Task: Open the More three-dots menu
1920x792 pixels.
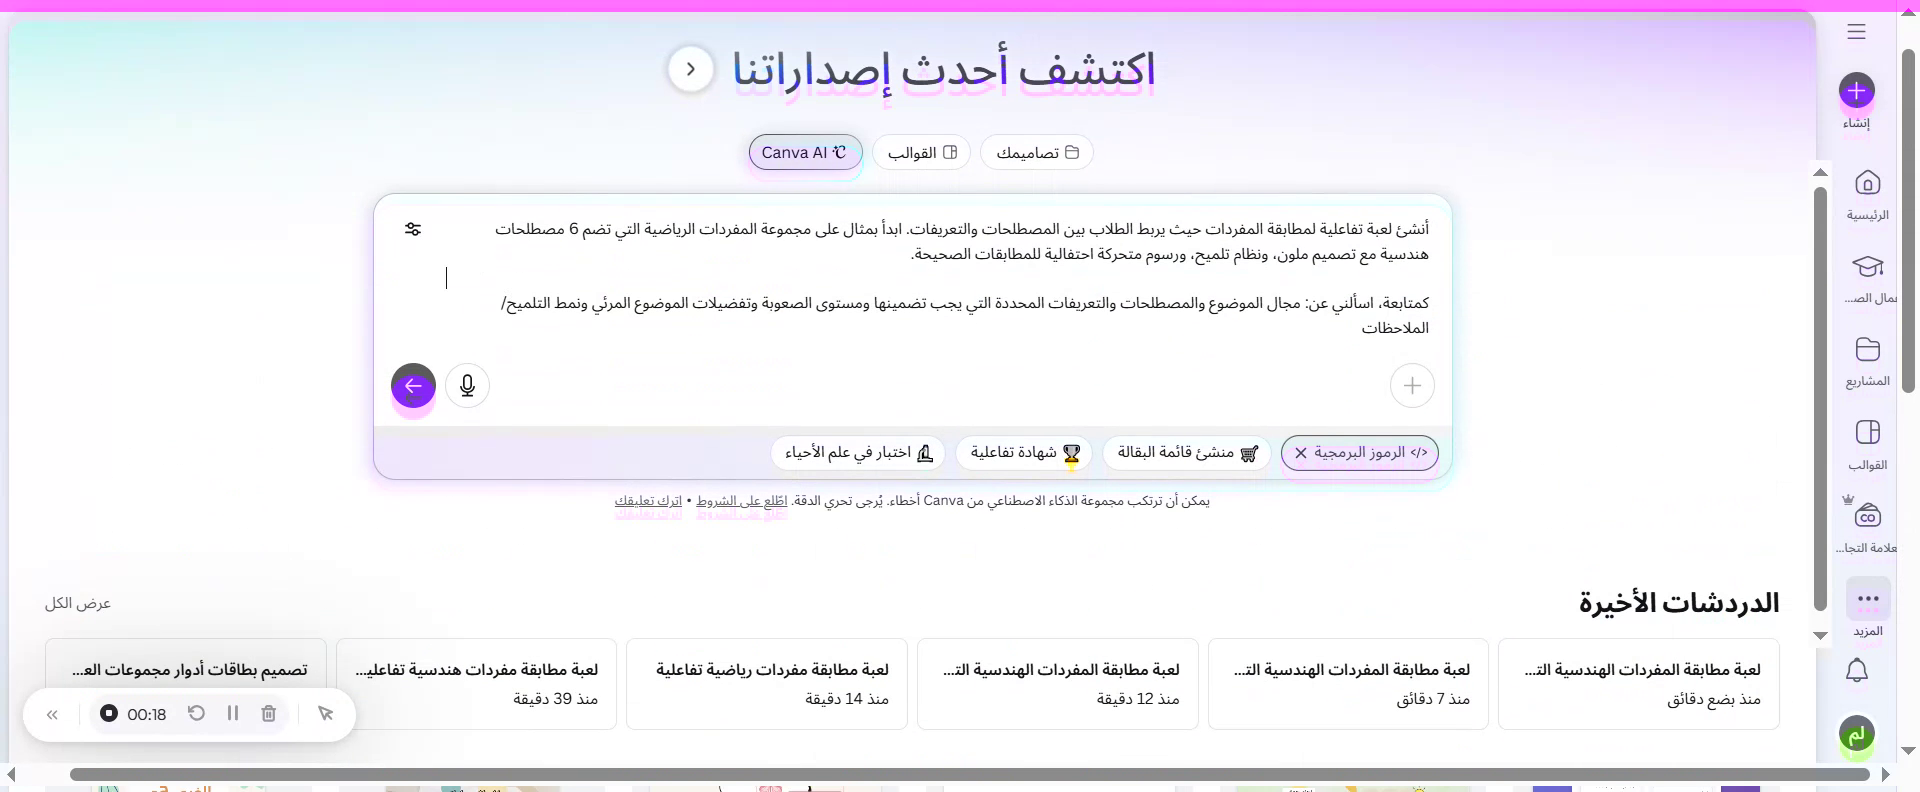Action: tap(1868, 599)
